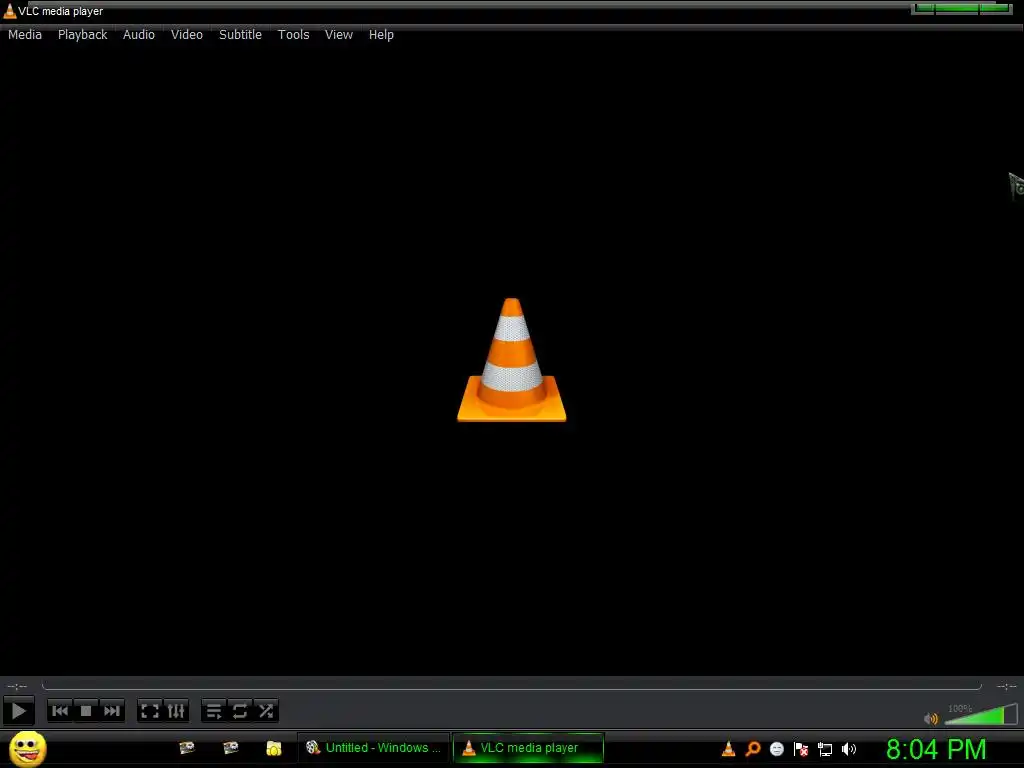The image size is (1024, 768).
Task: Click the 8:04 PM clock
Action: click(x=936, y=749)
